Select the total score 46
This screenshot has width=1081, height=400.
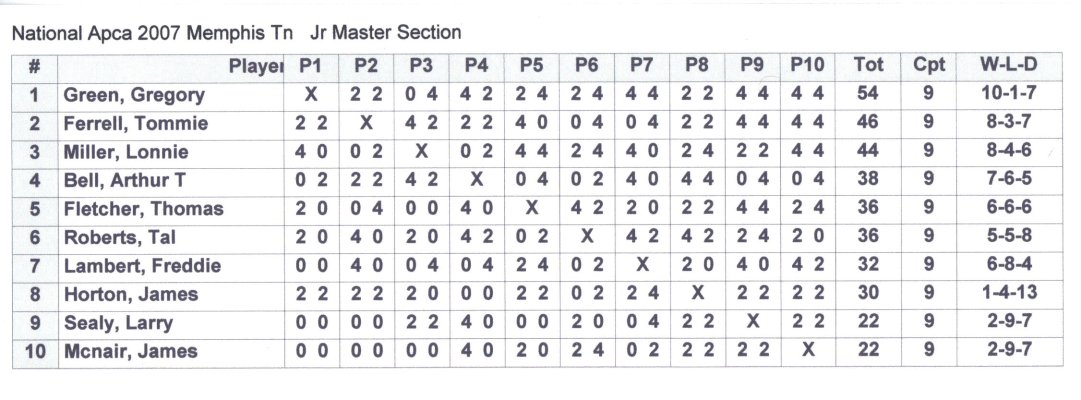(868, 124)
